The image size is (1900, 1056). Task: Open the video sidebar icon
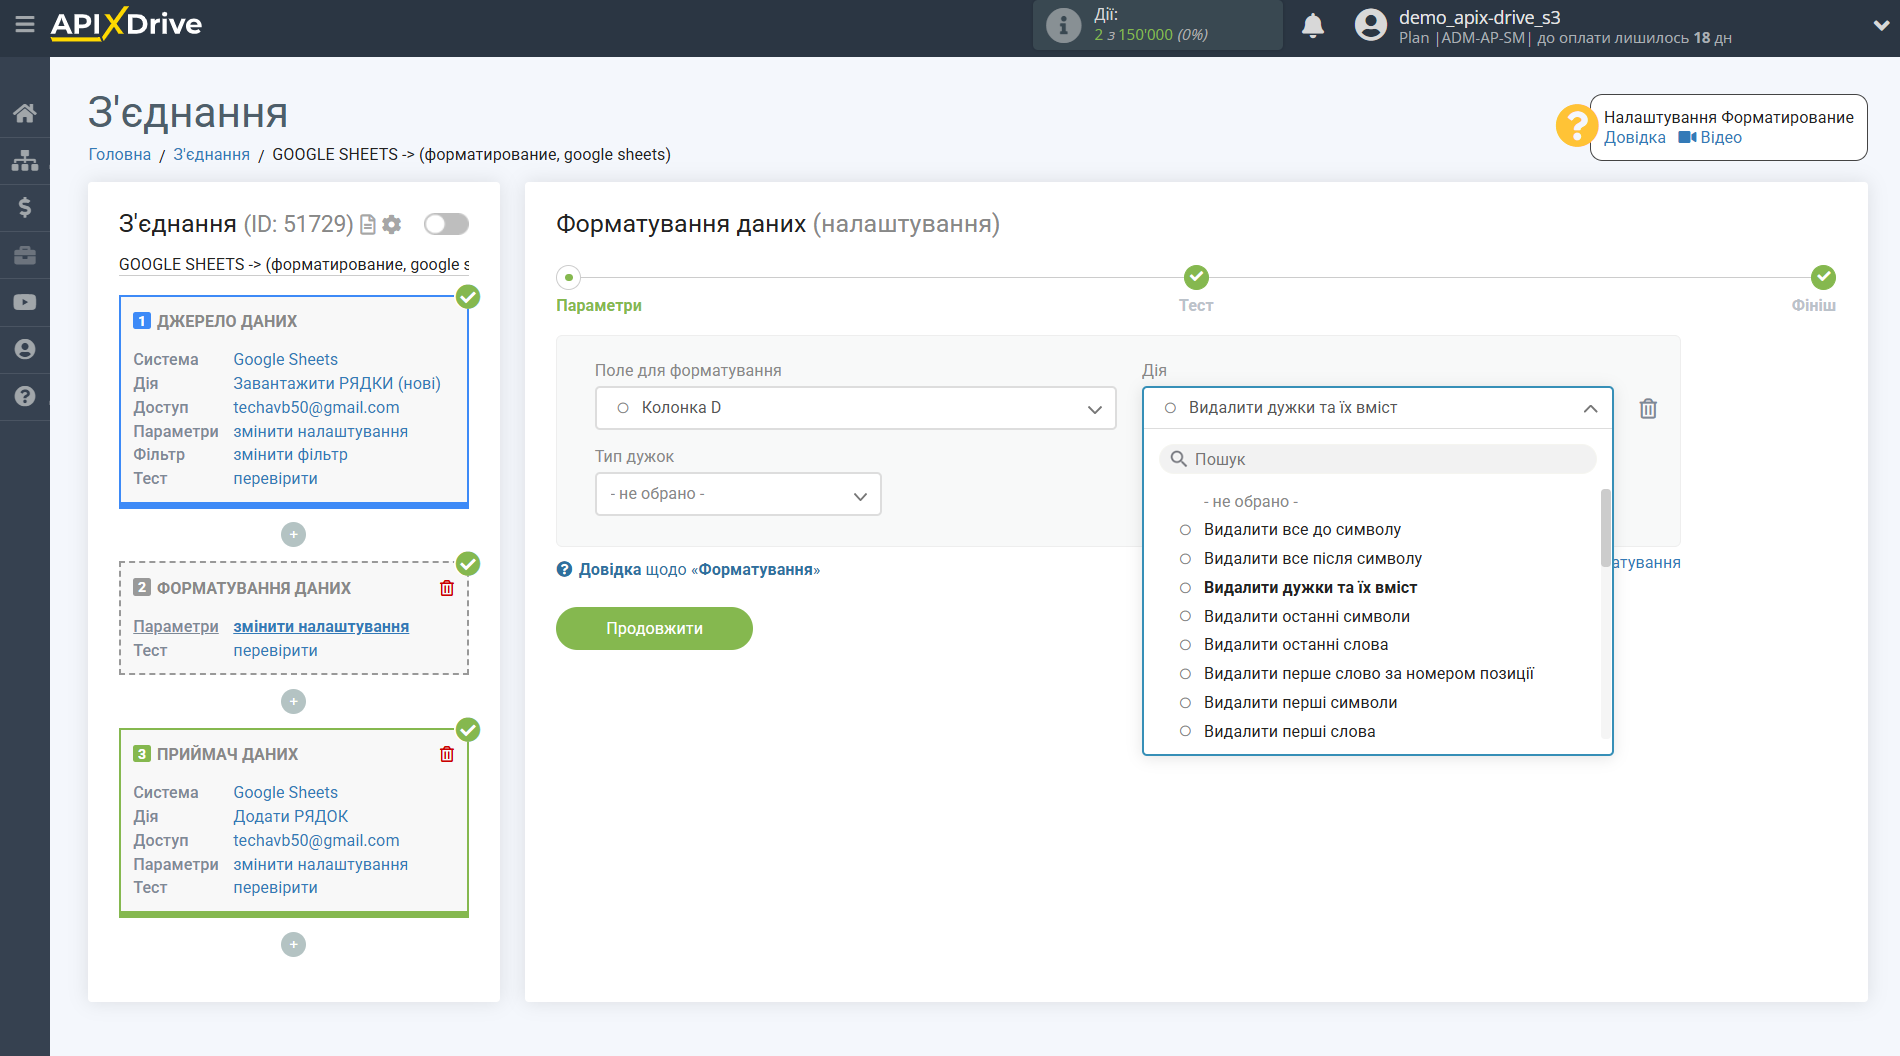coord(25,302)
